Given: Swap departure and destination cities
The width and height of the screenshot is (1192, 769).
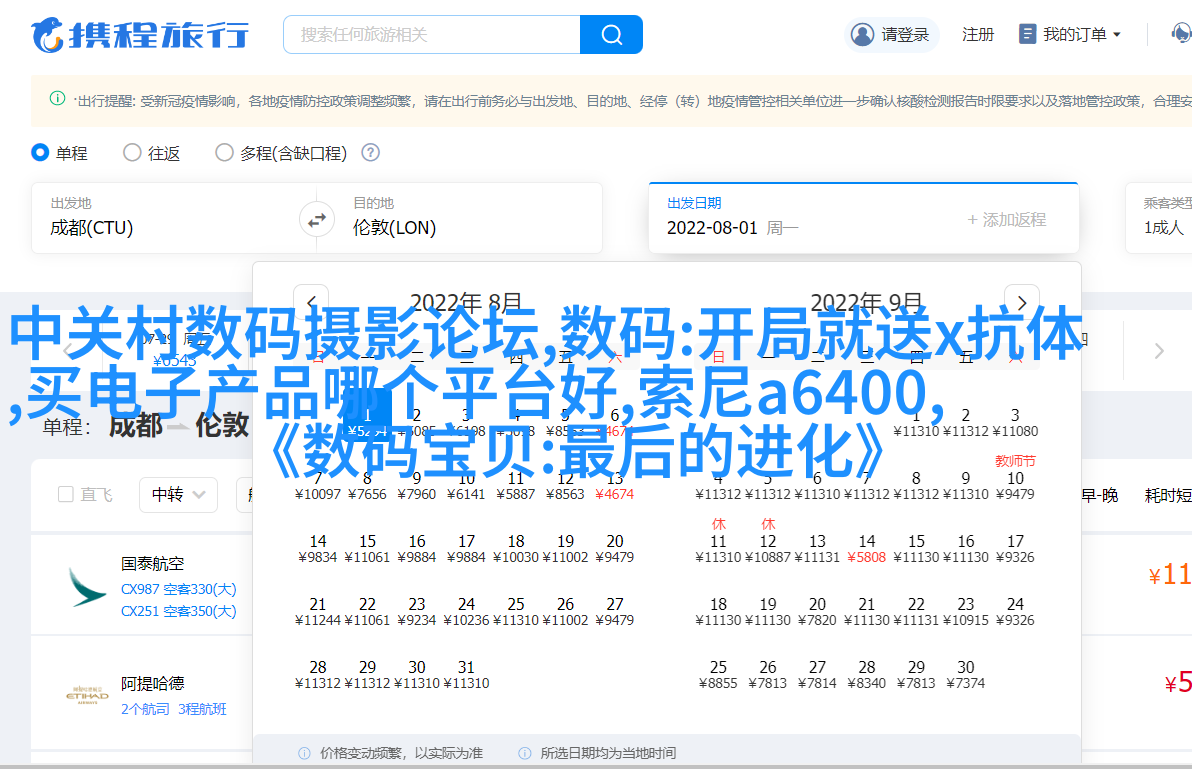Looking at the screenshot, I should [x=316, y=220].
